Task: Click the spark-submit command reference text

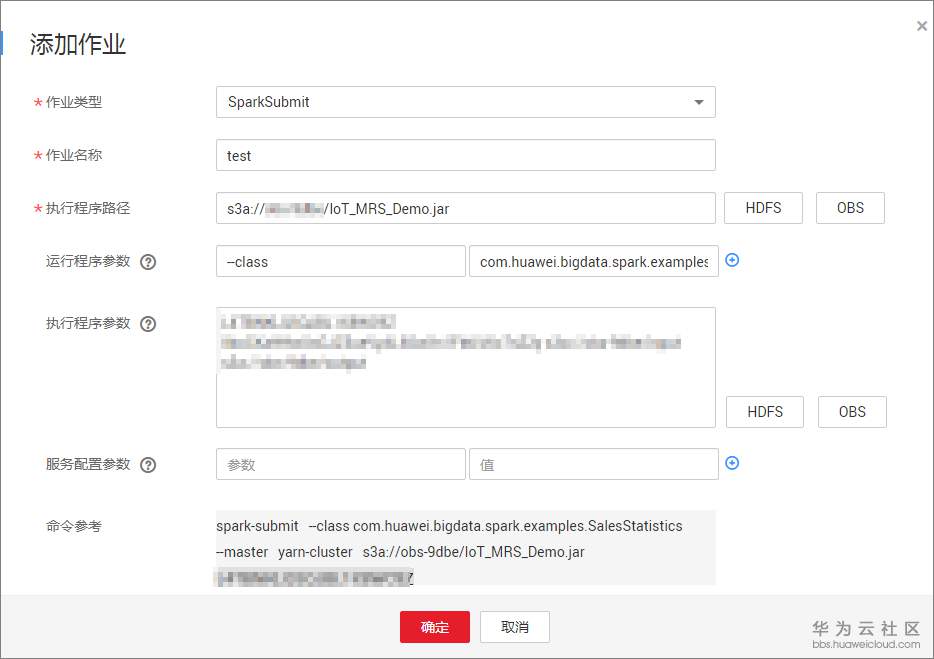Action: point(449,526)
